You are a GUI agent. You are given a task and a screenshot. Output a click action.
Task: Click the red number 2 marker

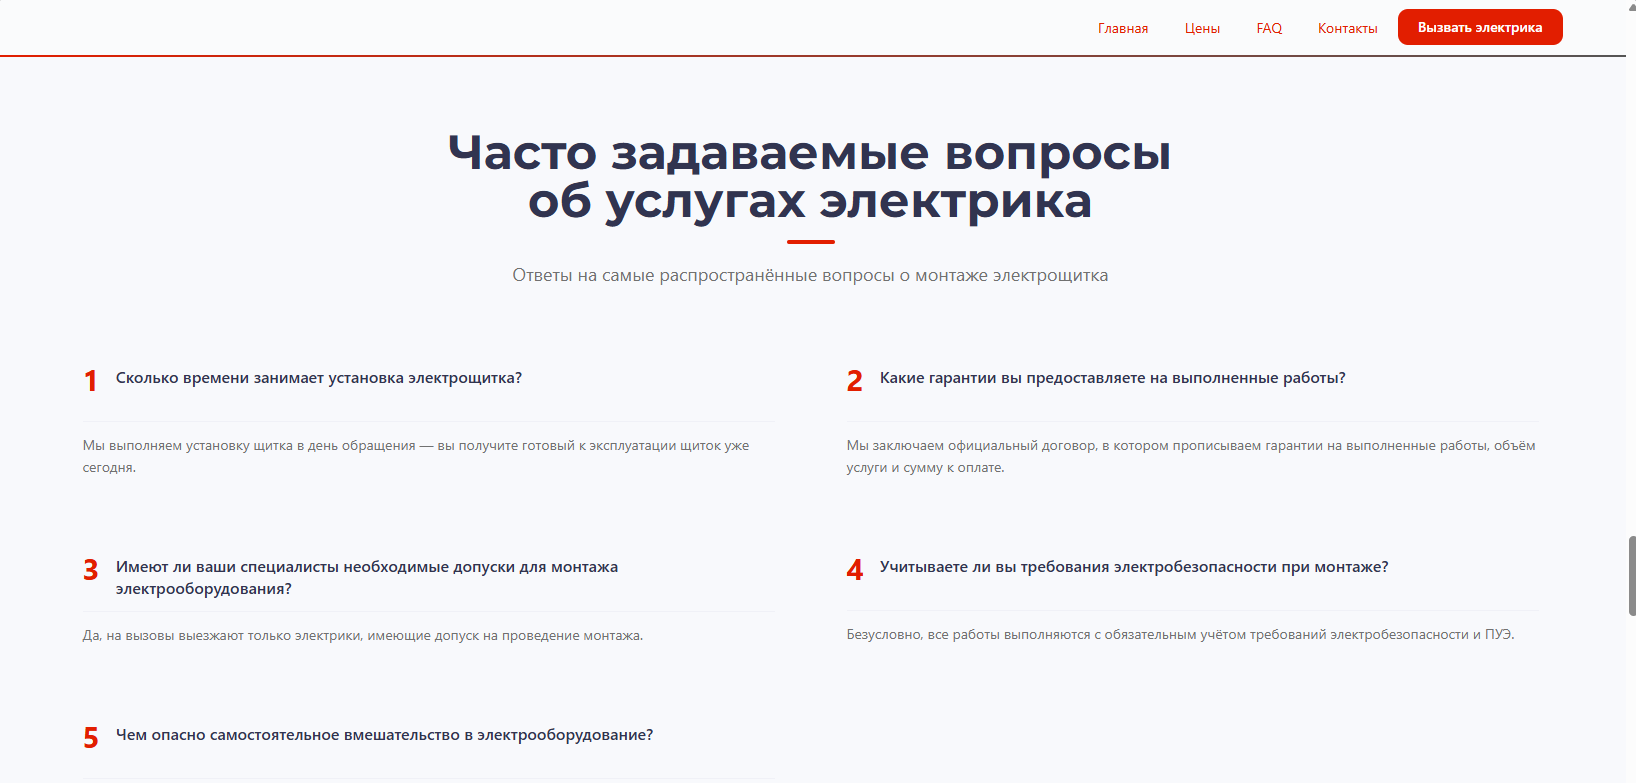(x=854, y=381)
